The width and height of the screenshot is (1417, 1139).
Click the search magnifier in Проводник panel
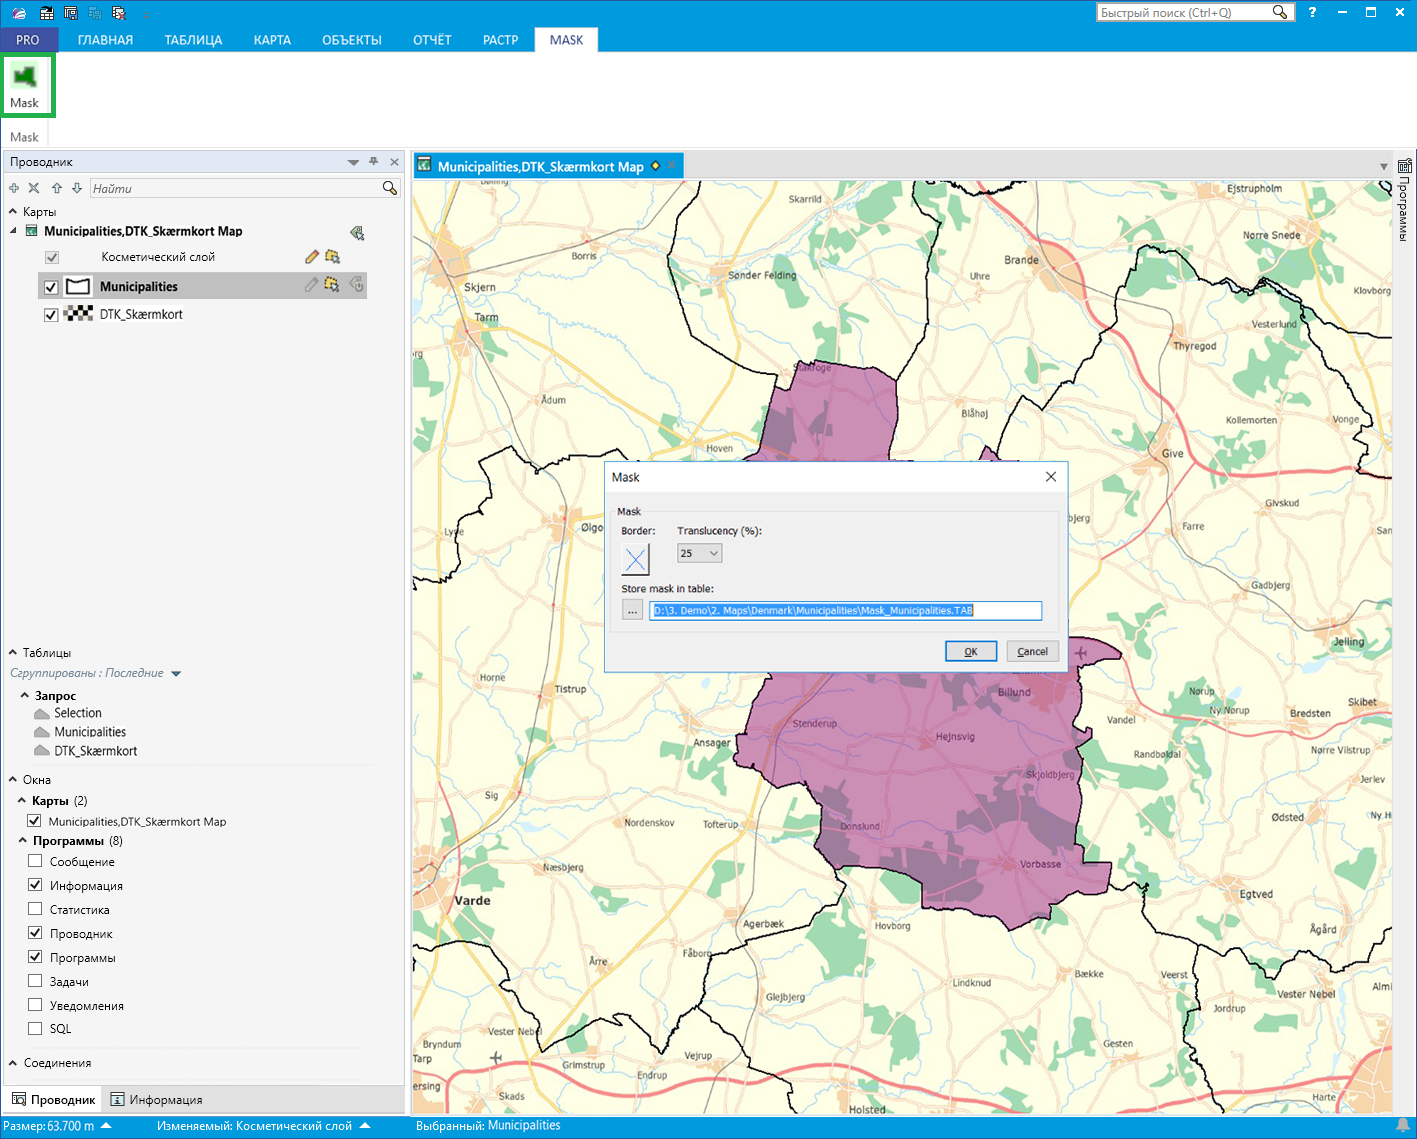(390, 188)
